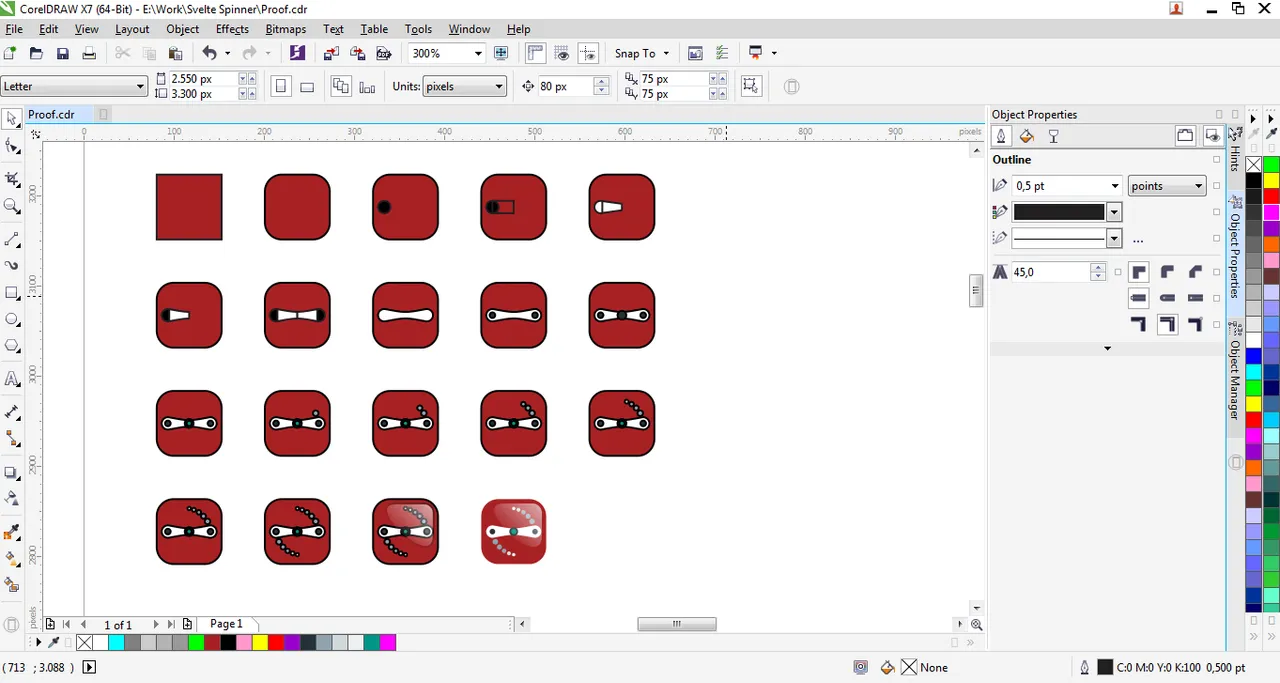Screen dimensions: 1280x683
Task: Click the magenta swatch in the bottom palette
Action: coord(388,642)
